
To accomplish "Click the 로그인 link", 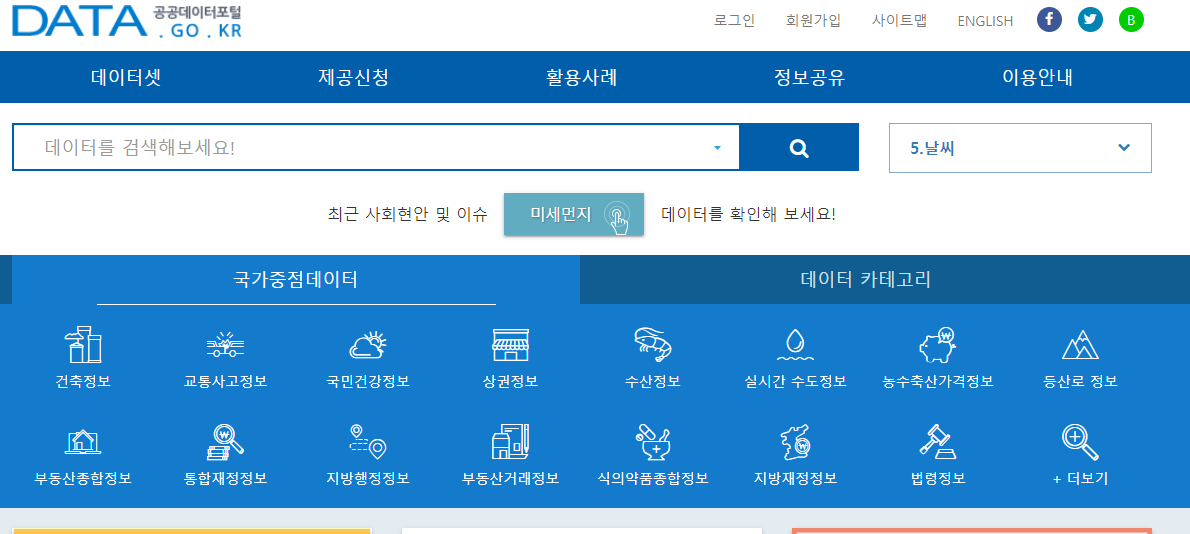I will [734, 20].
